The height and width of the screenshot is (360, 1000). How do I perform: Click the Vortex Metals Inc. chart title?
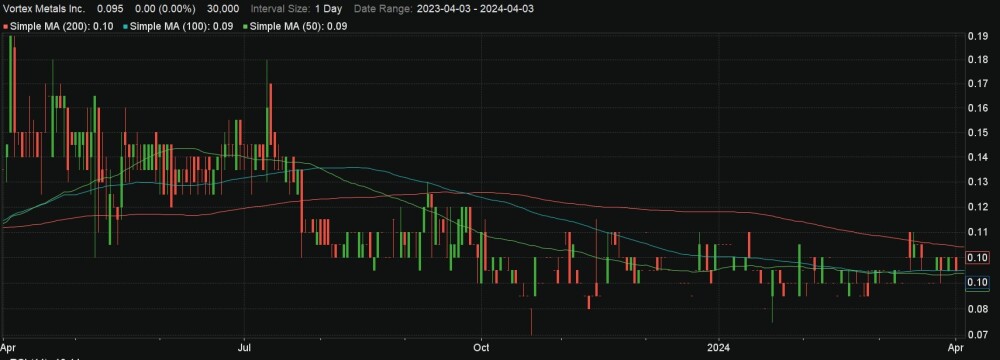pos(44,9)
